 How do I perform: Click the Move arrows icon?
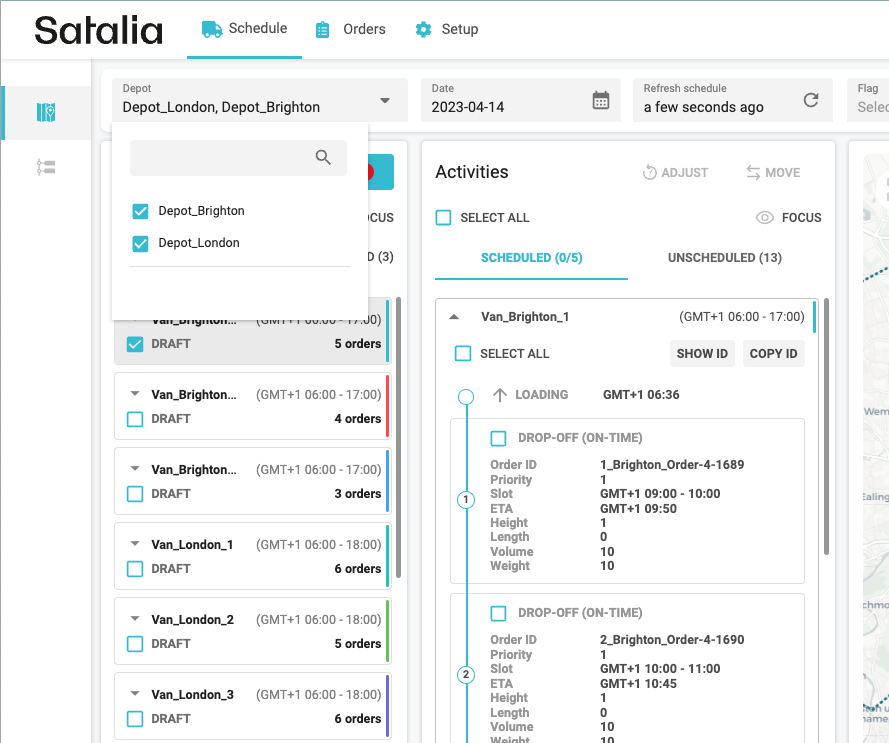[753, 172]
